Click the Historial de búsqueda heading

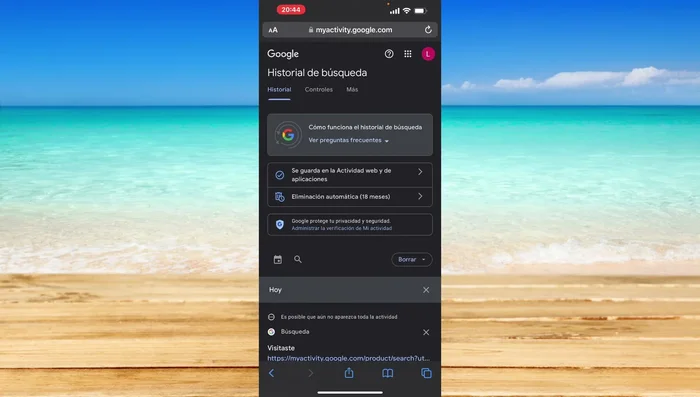(317, 73)
